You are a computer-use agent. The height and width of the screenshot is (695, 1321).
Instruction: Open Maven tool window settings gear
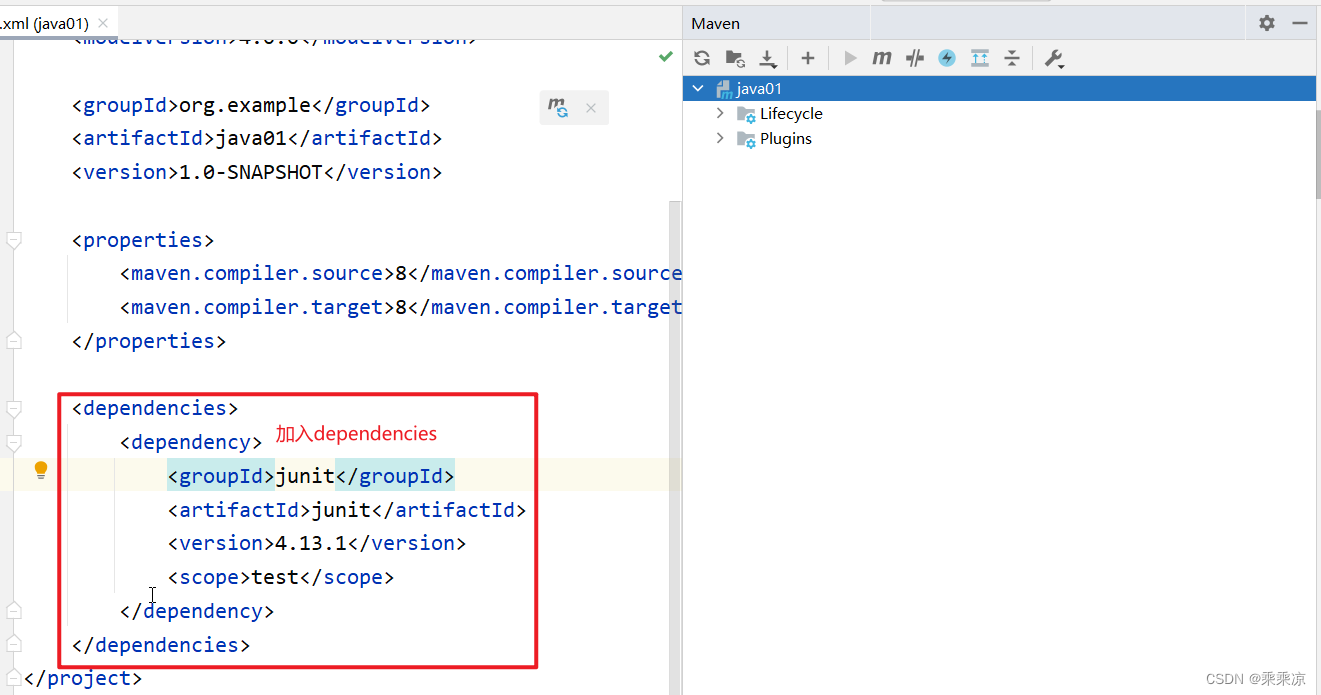[1266, 22]
